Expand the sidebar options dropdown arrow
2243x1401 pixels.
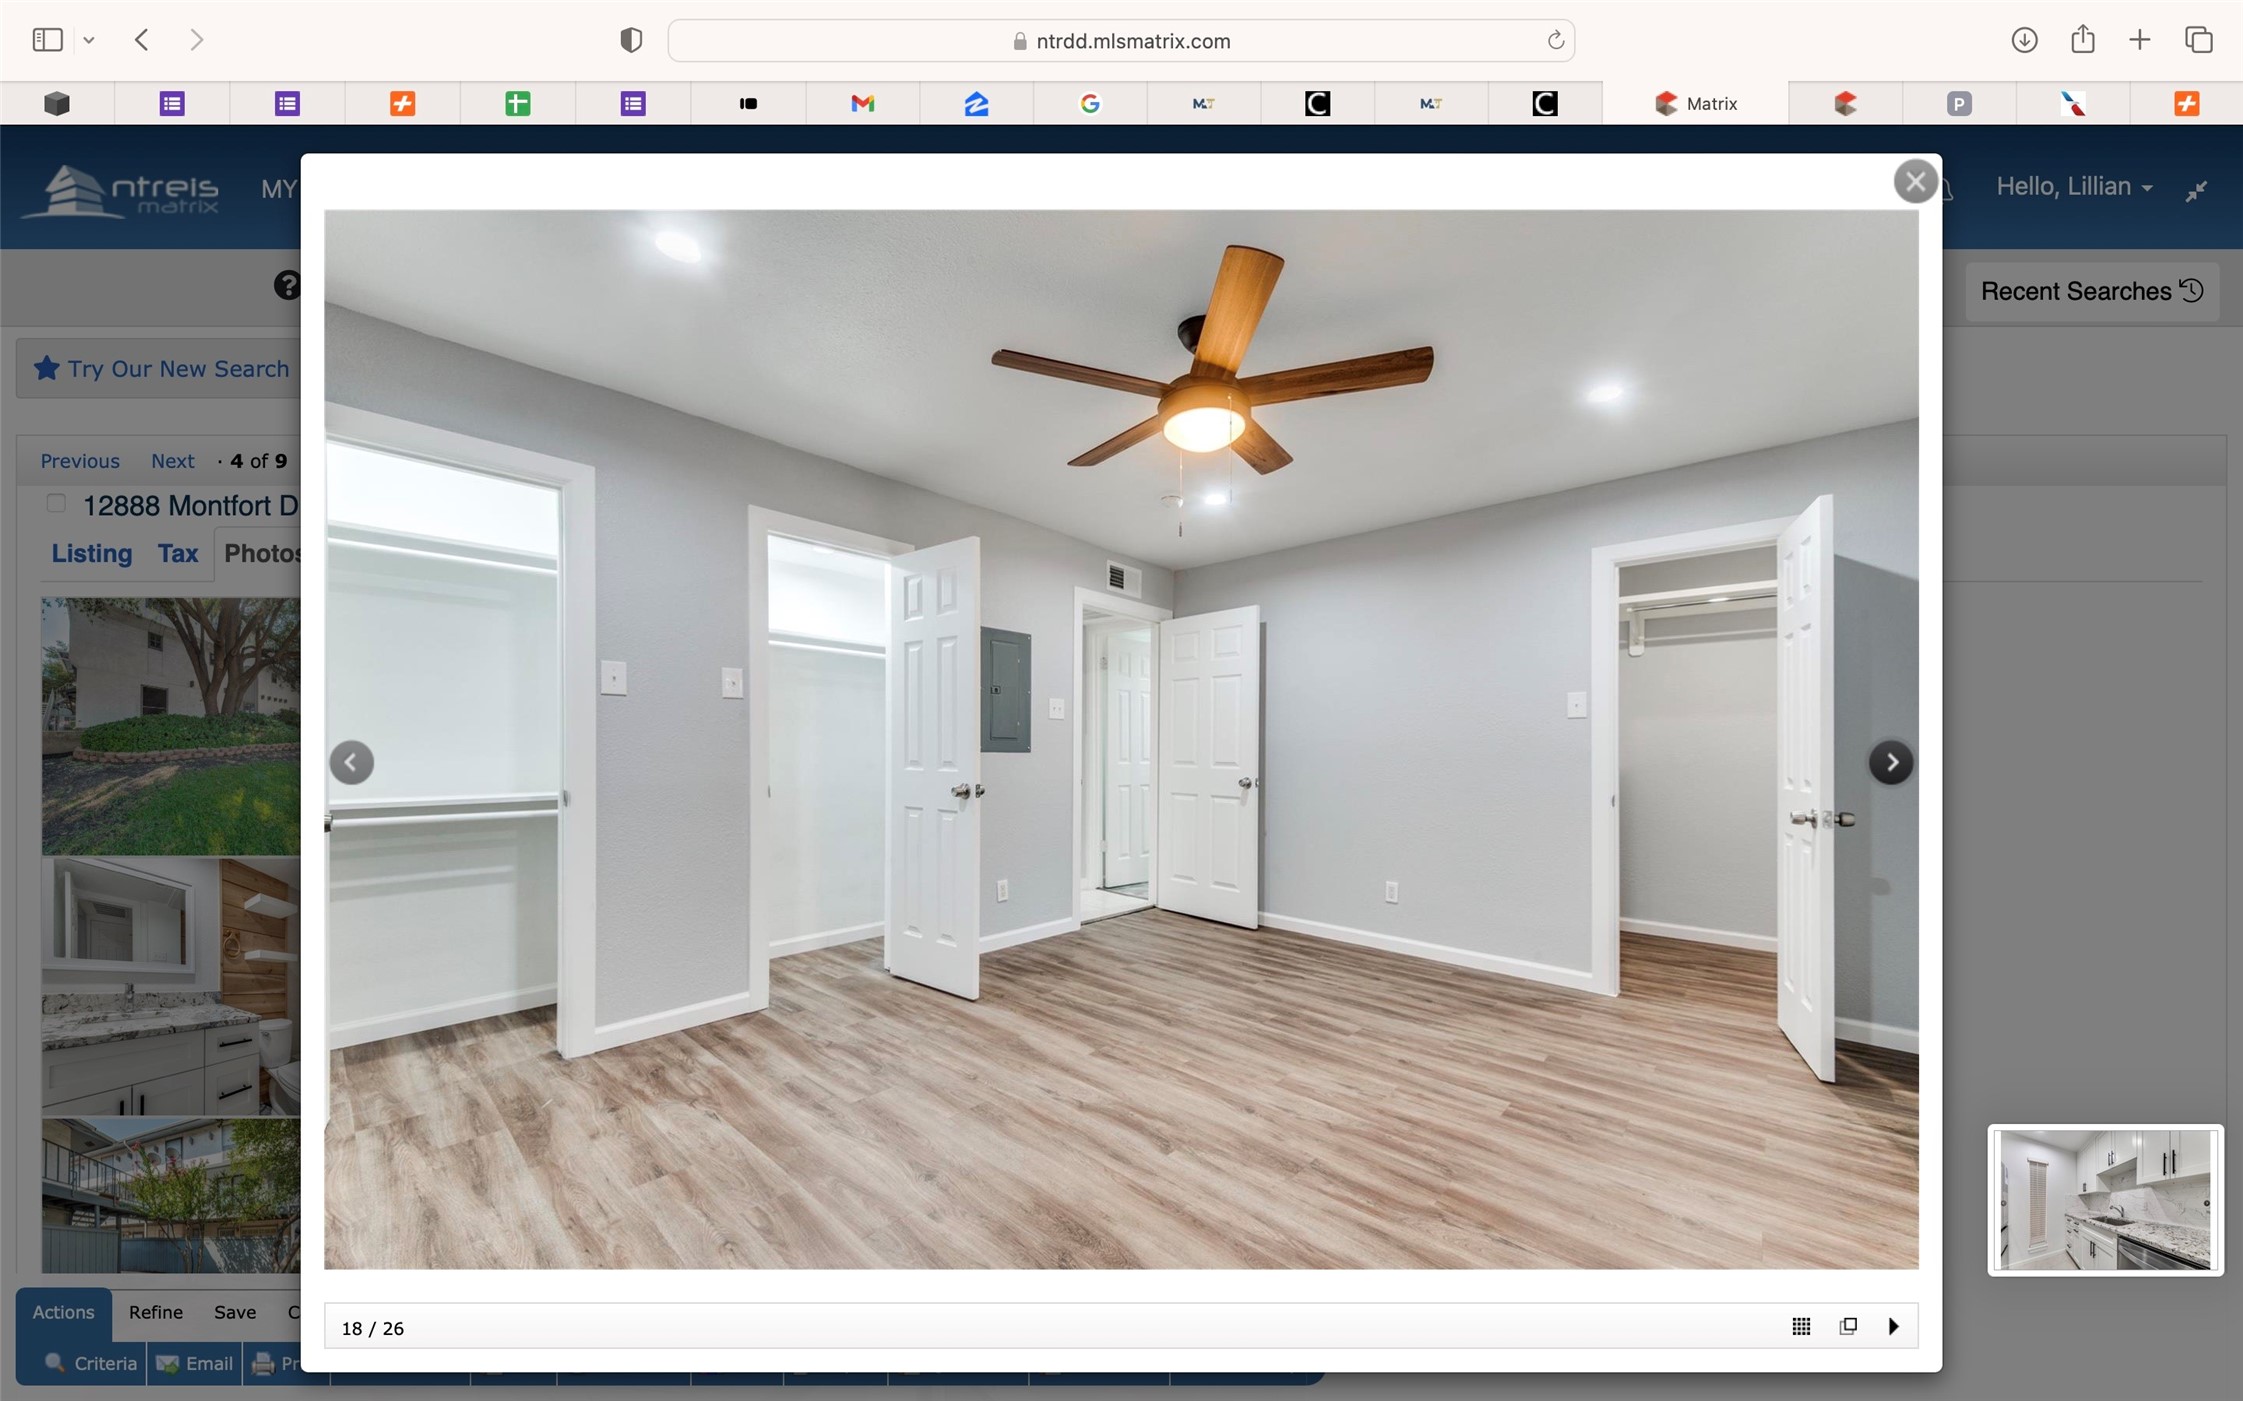point(89,40)
